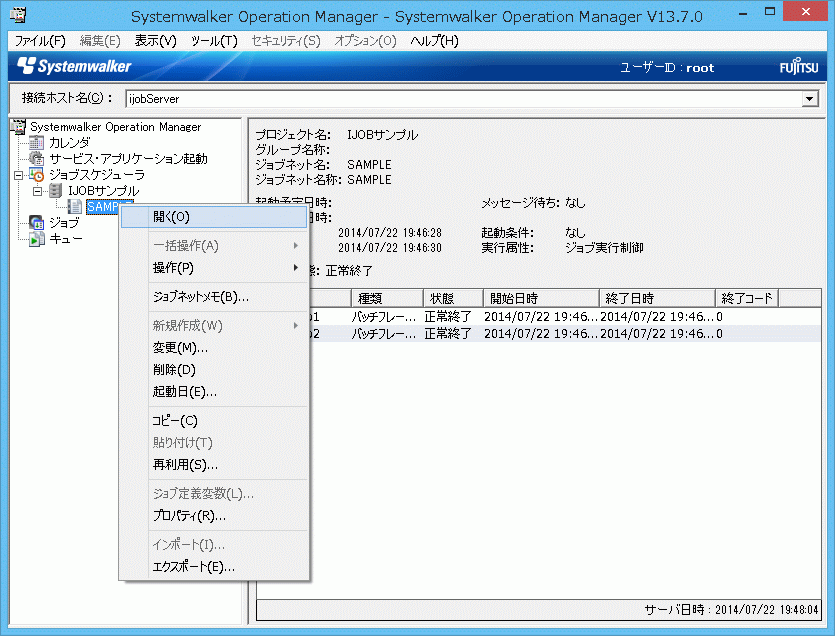Choose プロパティ(R)... in the context menu
Image resolution: width=835 pixels, height=636 pixels.
click(214, 516)
